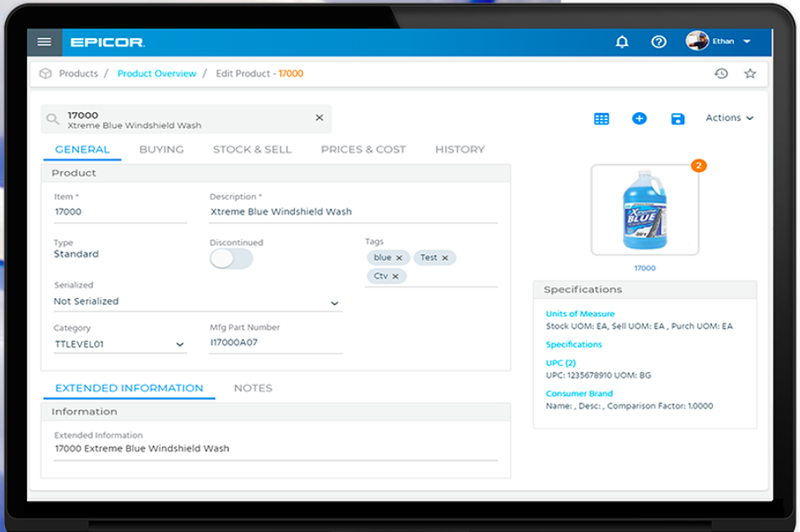Click the search magnifier icon
This screenshot has height=532, width=800.
click(53, 119)
